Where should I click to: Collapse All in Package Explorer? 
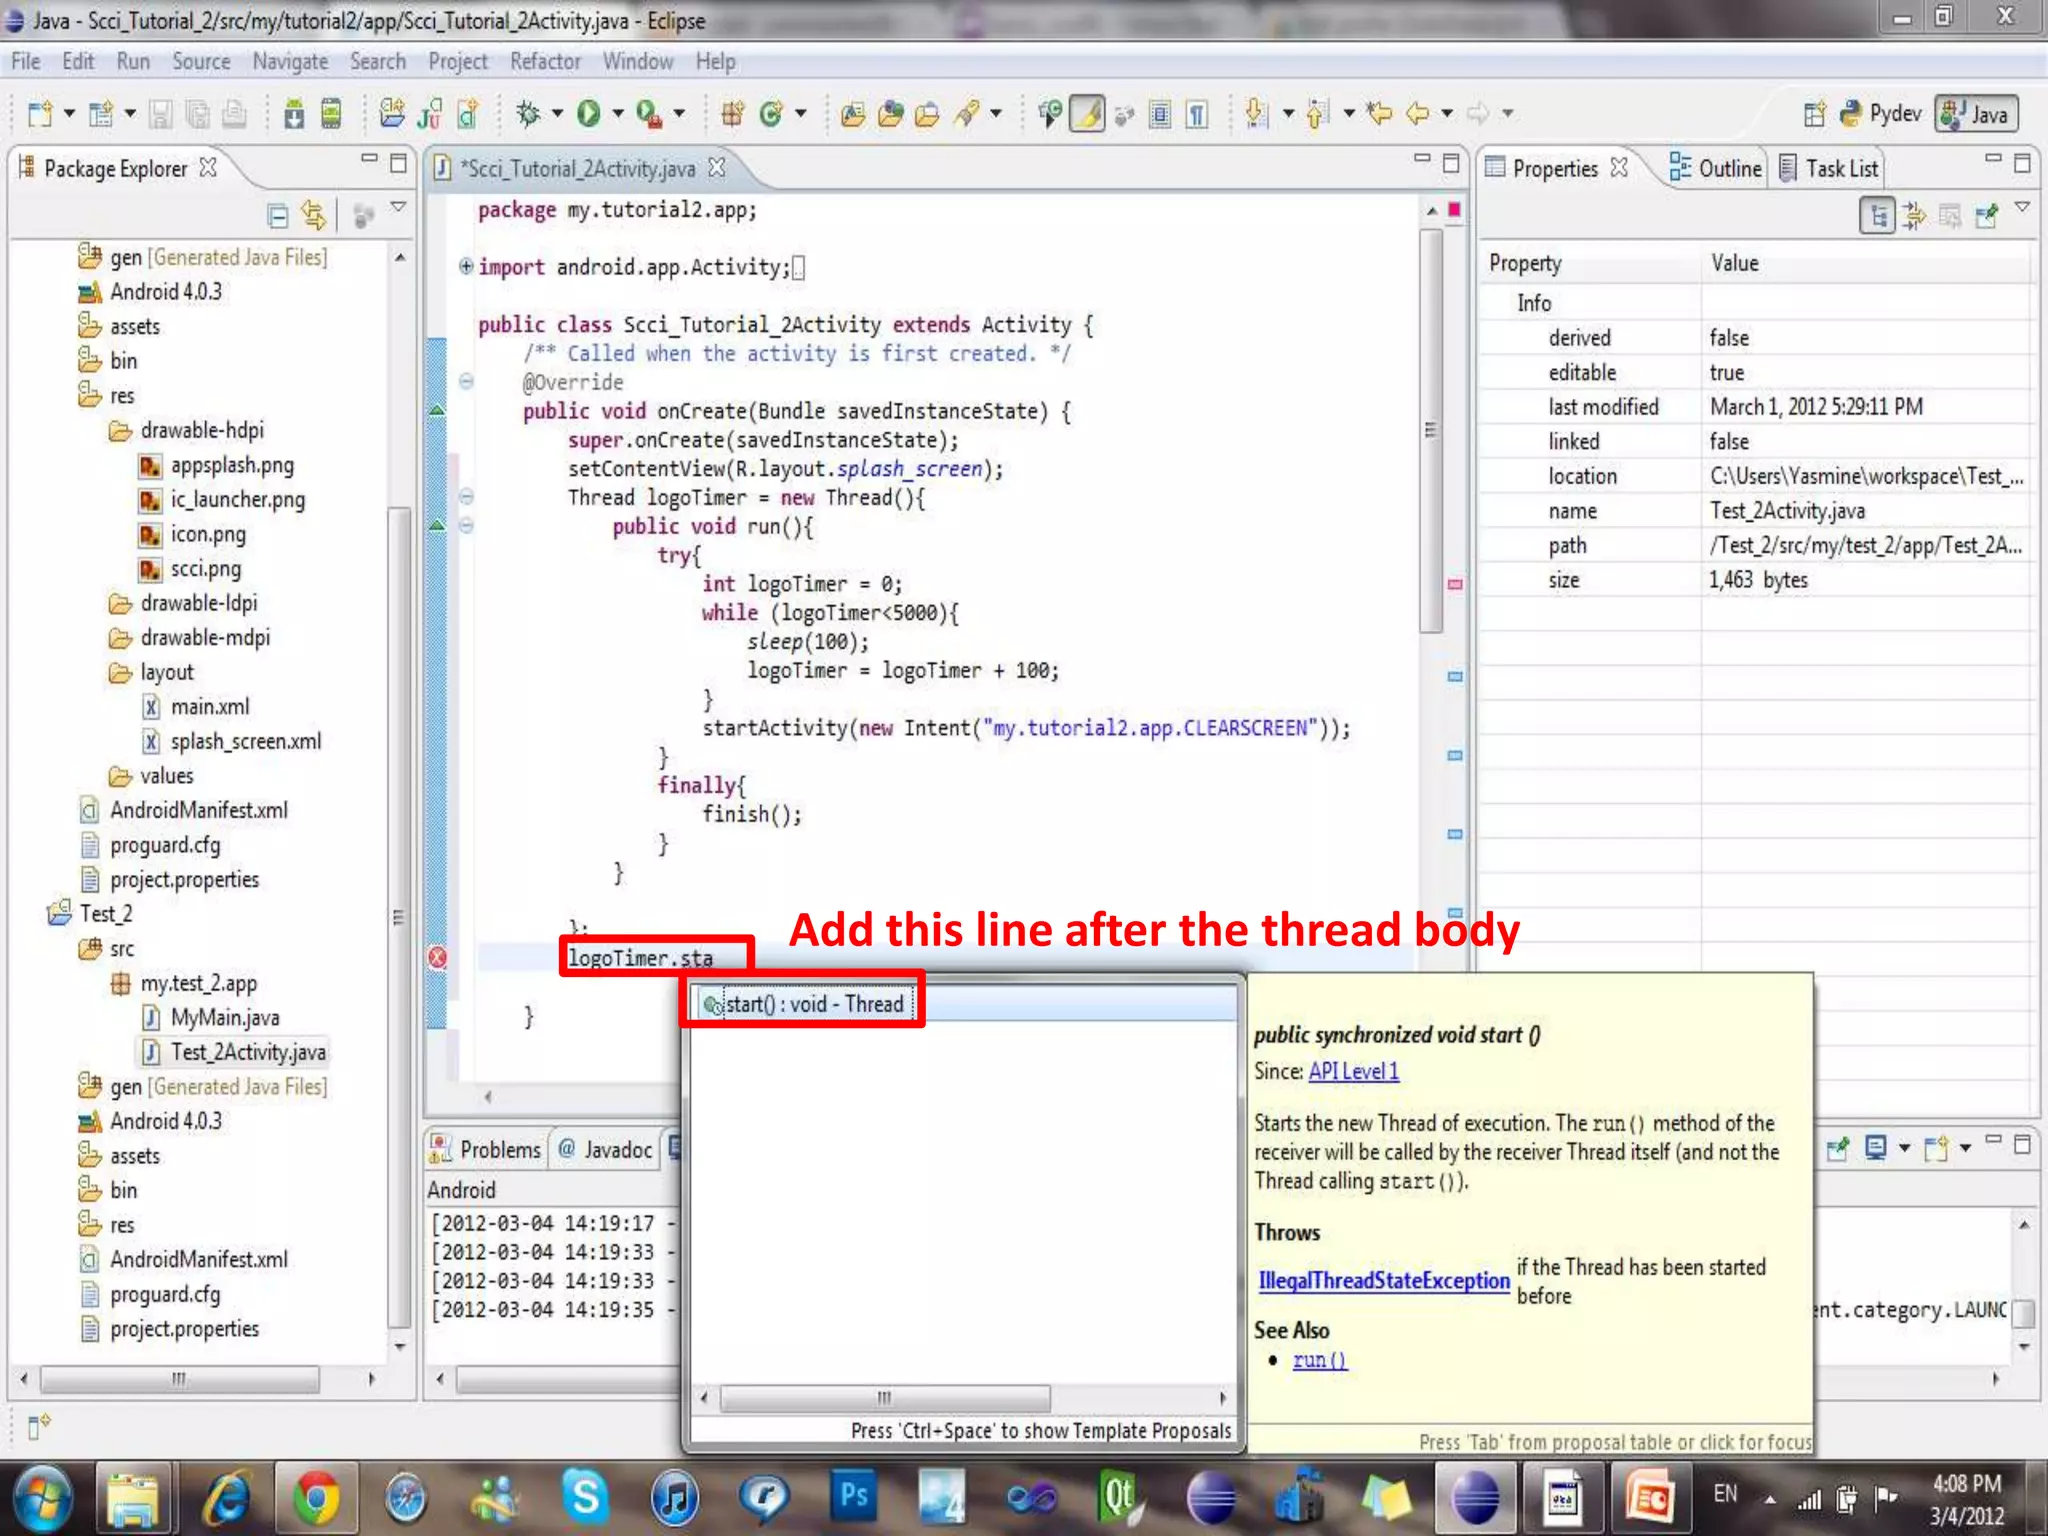point(278,215)
